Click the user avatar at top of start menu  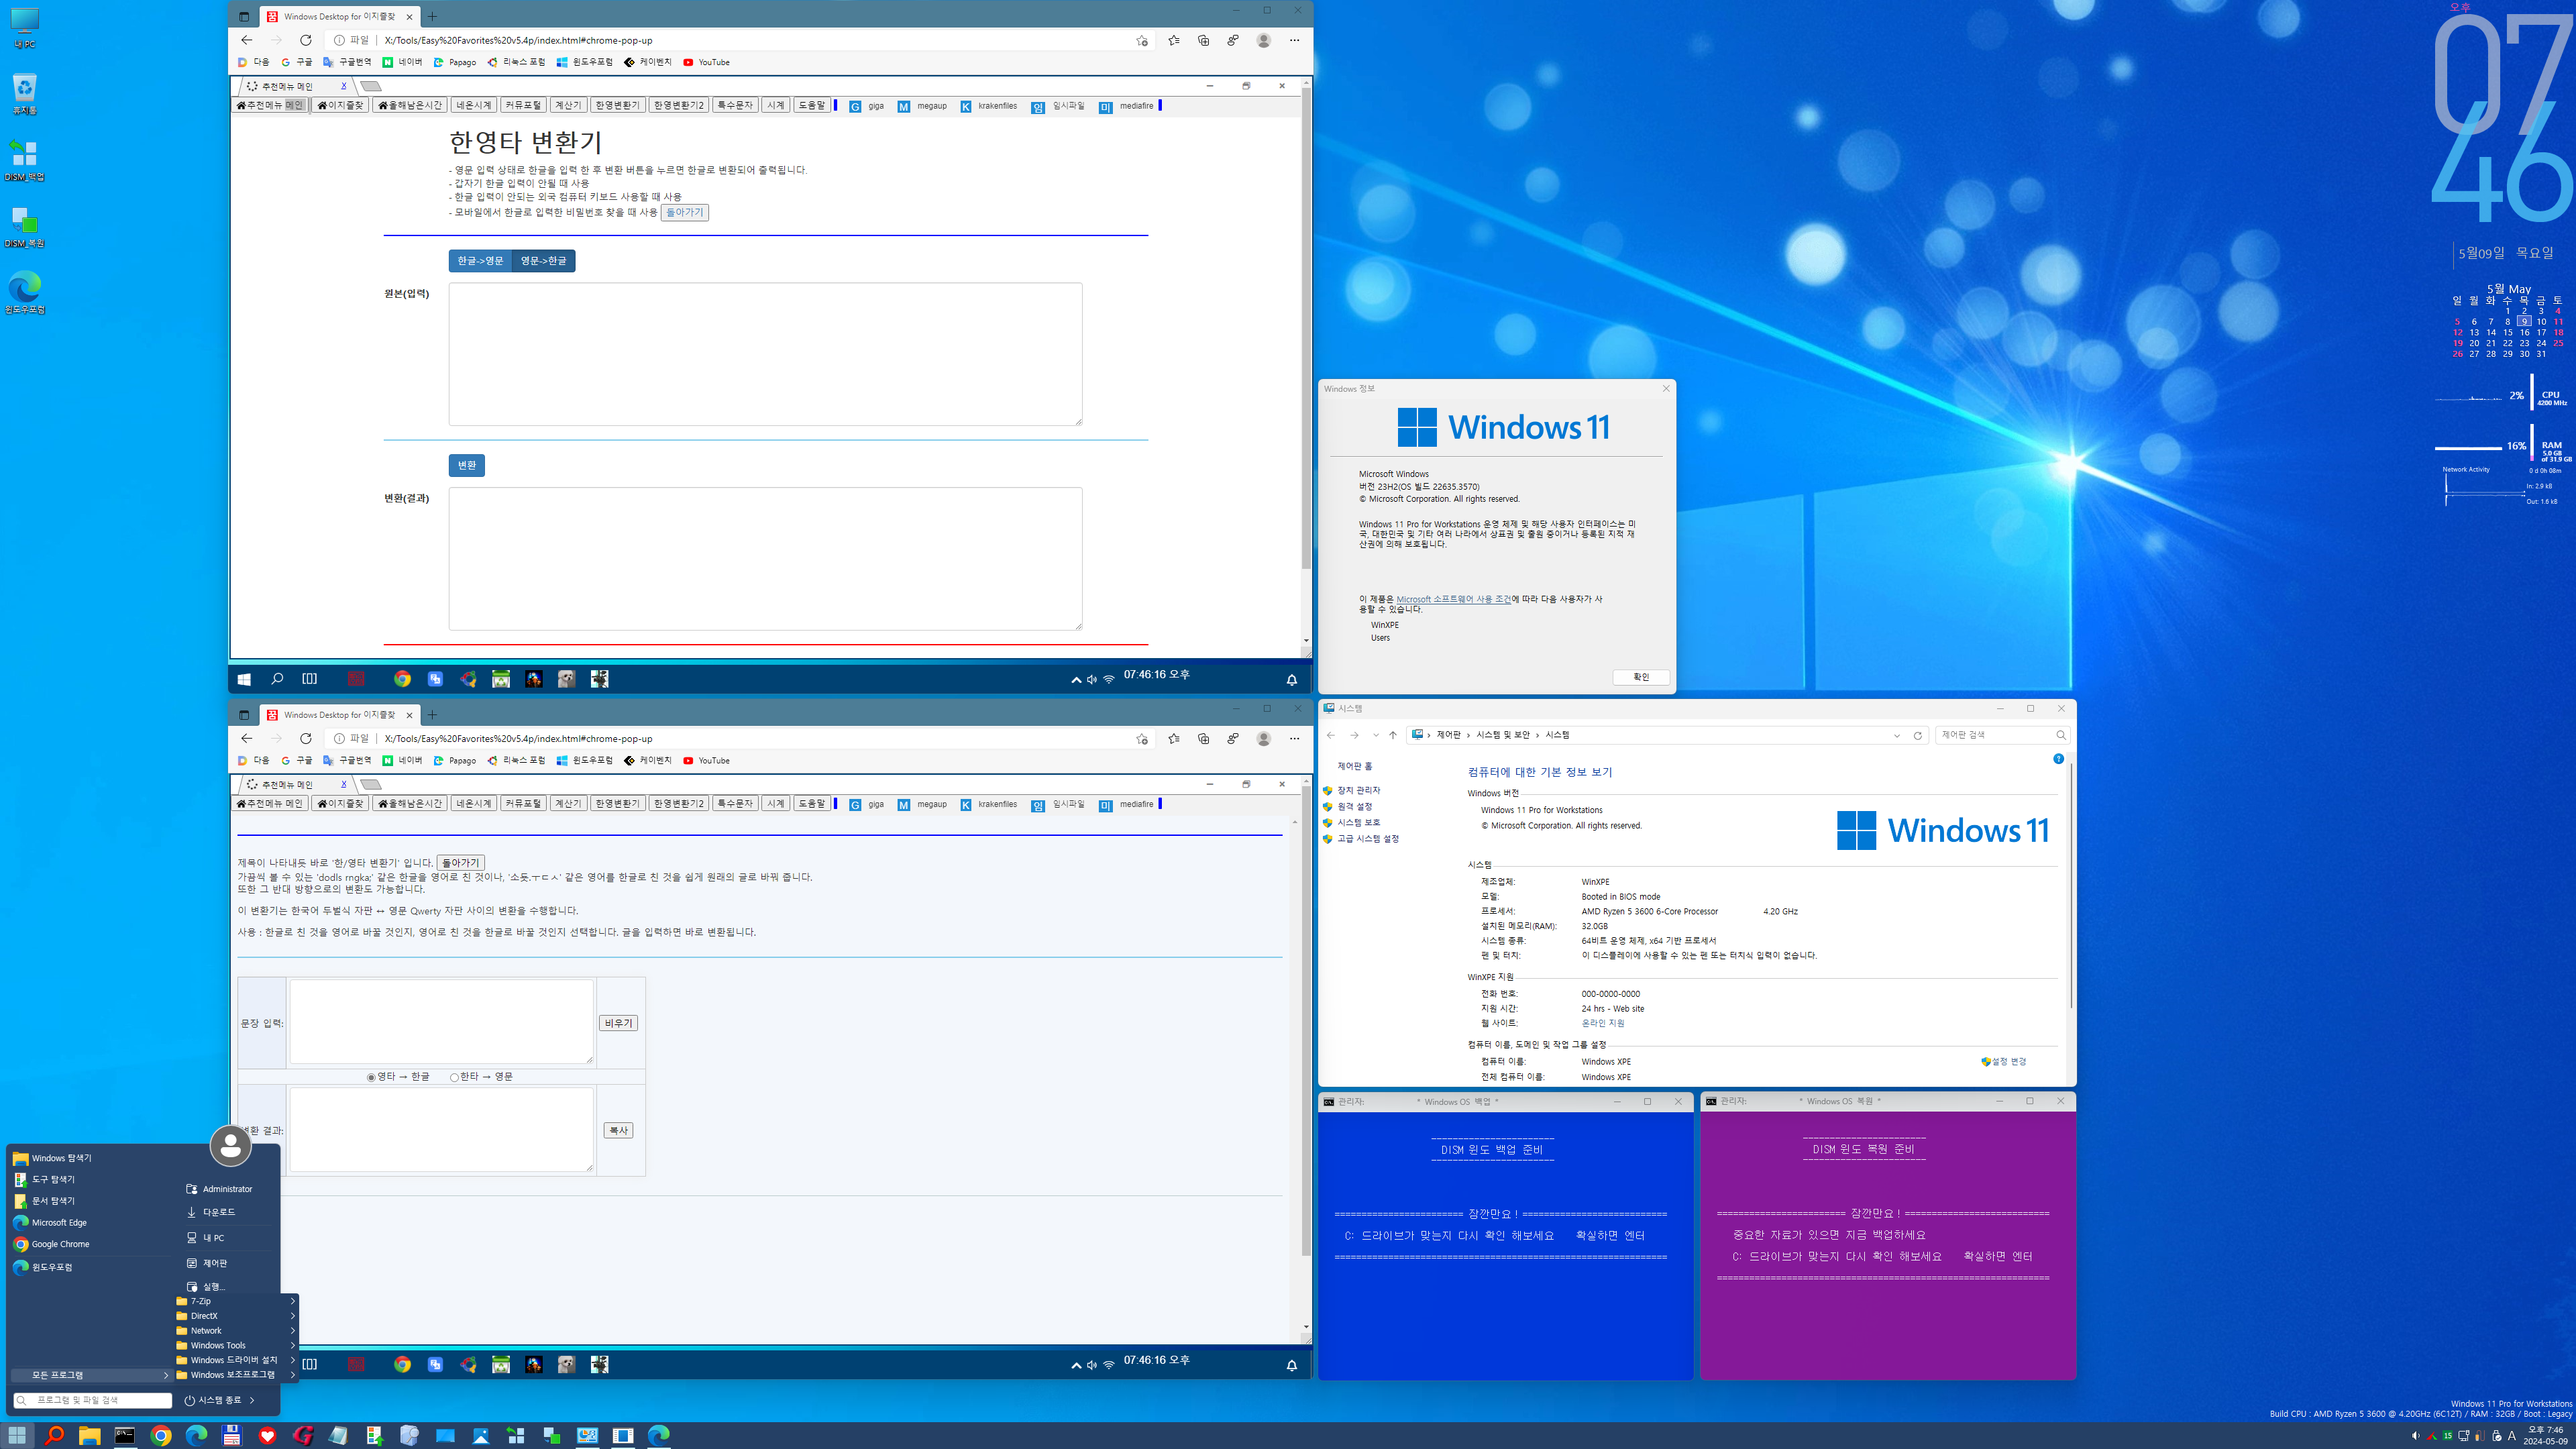tap(230, 1145)
